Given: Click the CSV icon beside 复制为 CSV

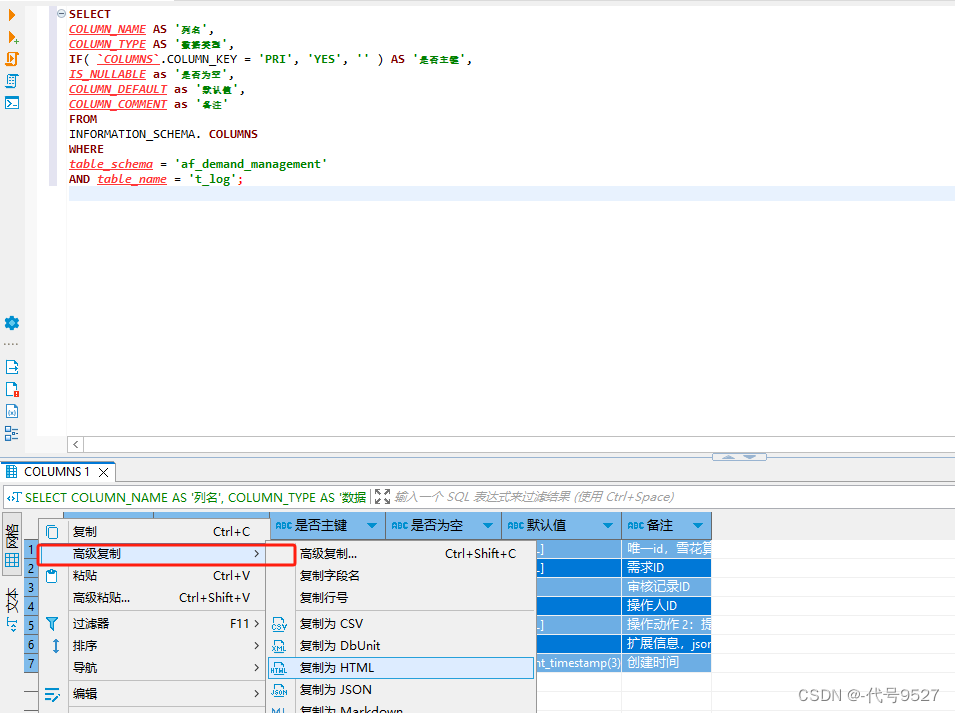Looking at the screenshot, I should [x=279, y=624].
